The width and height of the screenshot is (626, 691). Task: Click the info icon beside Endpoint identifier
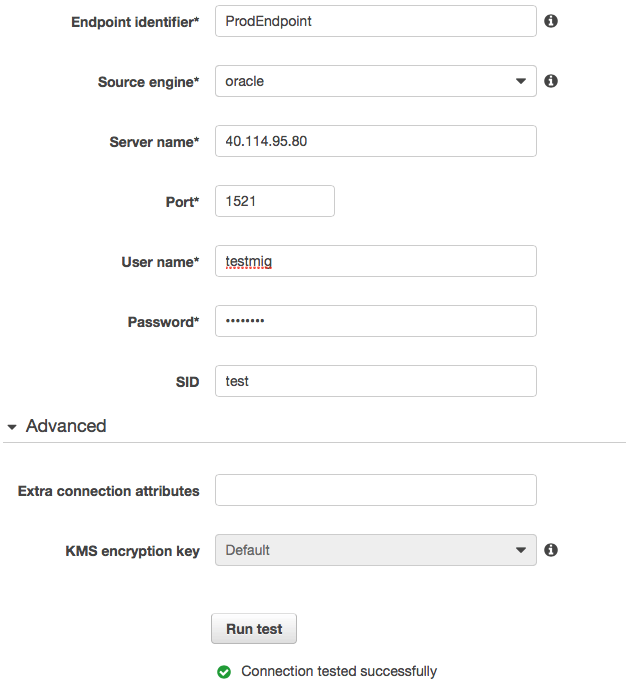pos(551,21)
